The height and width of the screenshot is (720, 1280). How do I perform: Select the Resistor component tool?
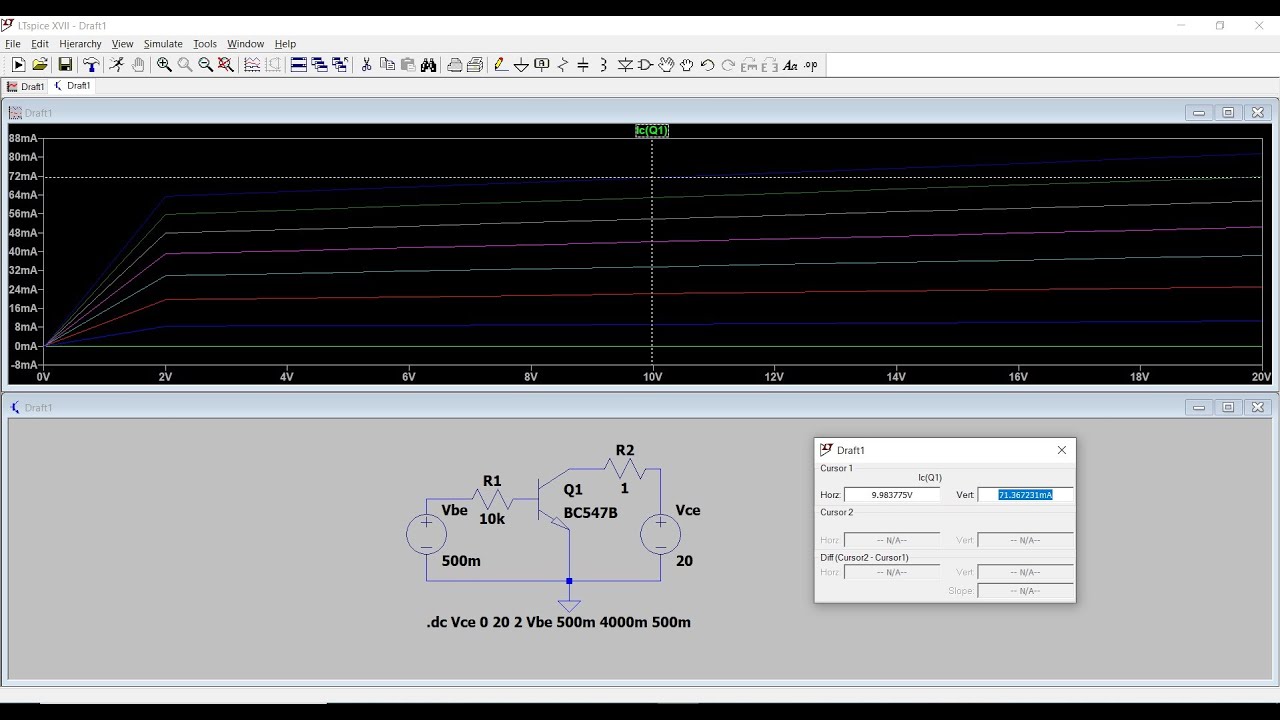click(x=563, y=65)
